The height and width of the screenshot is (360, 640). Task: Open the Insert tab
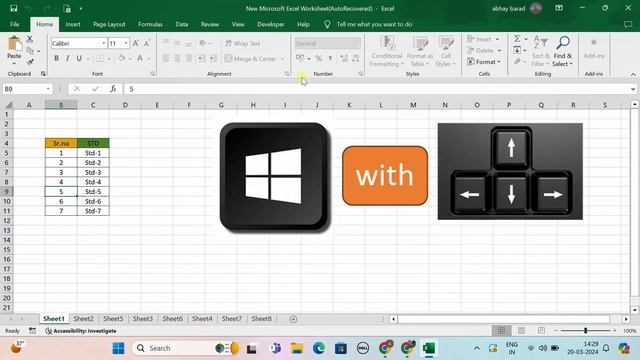73,24
